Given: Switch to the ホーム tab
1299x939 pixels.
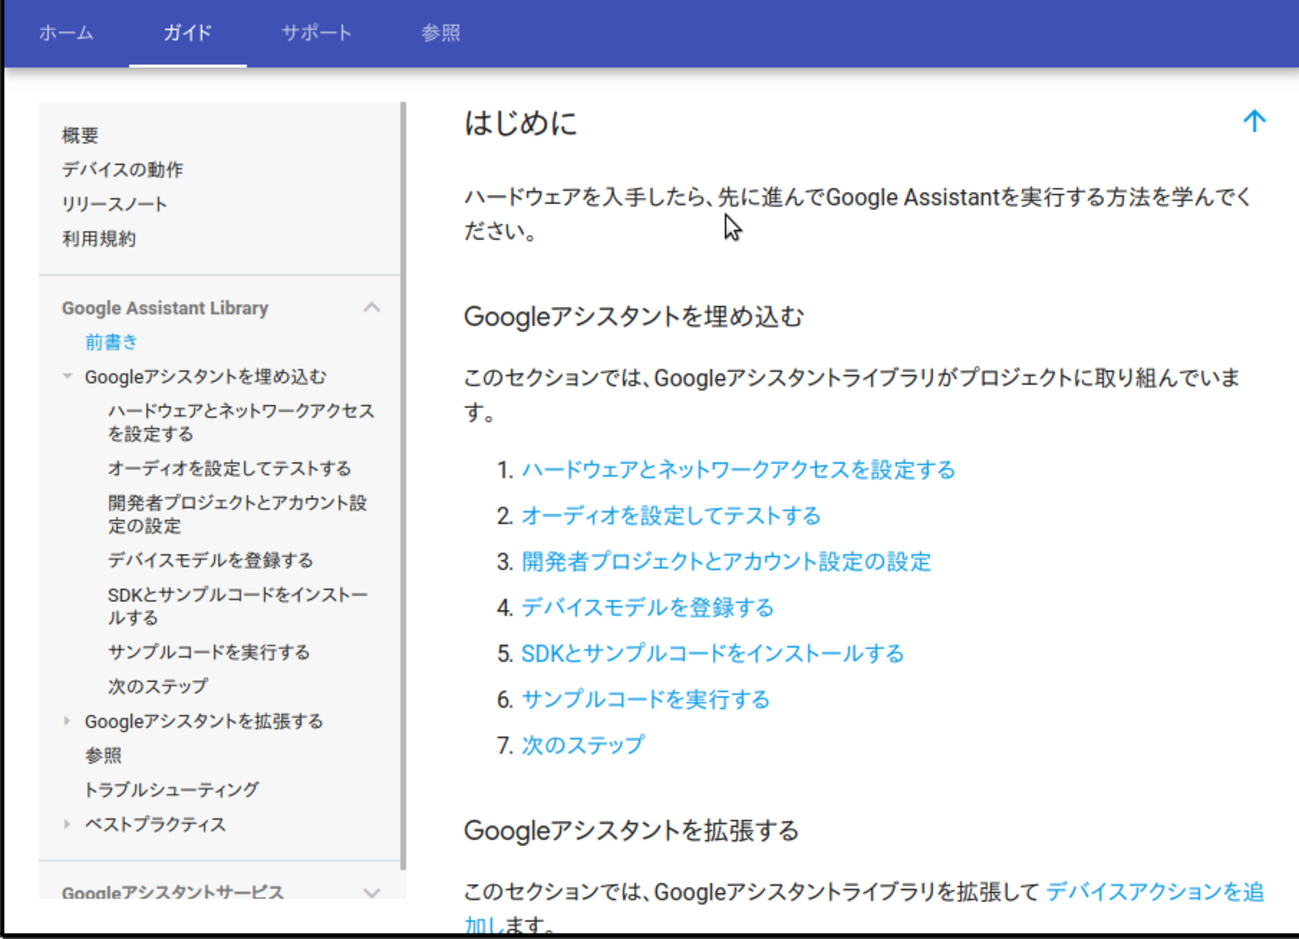Looking at the screenshot, I should pyautogui.click(x=66, y=33).
